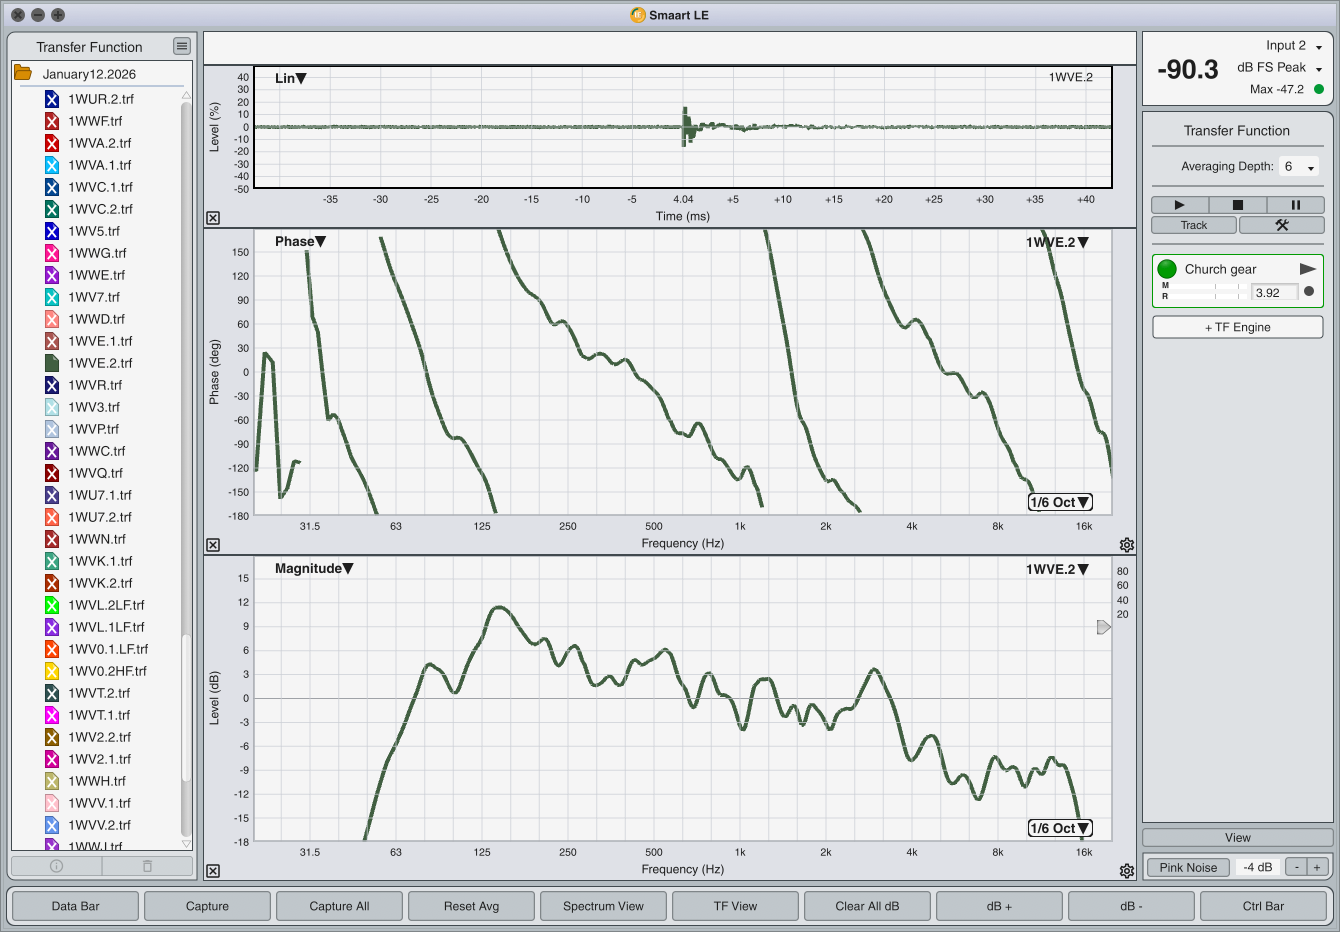Click the orange icon of 1WV0.1.LF.trf

click(x=52, y=649)
